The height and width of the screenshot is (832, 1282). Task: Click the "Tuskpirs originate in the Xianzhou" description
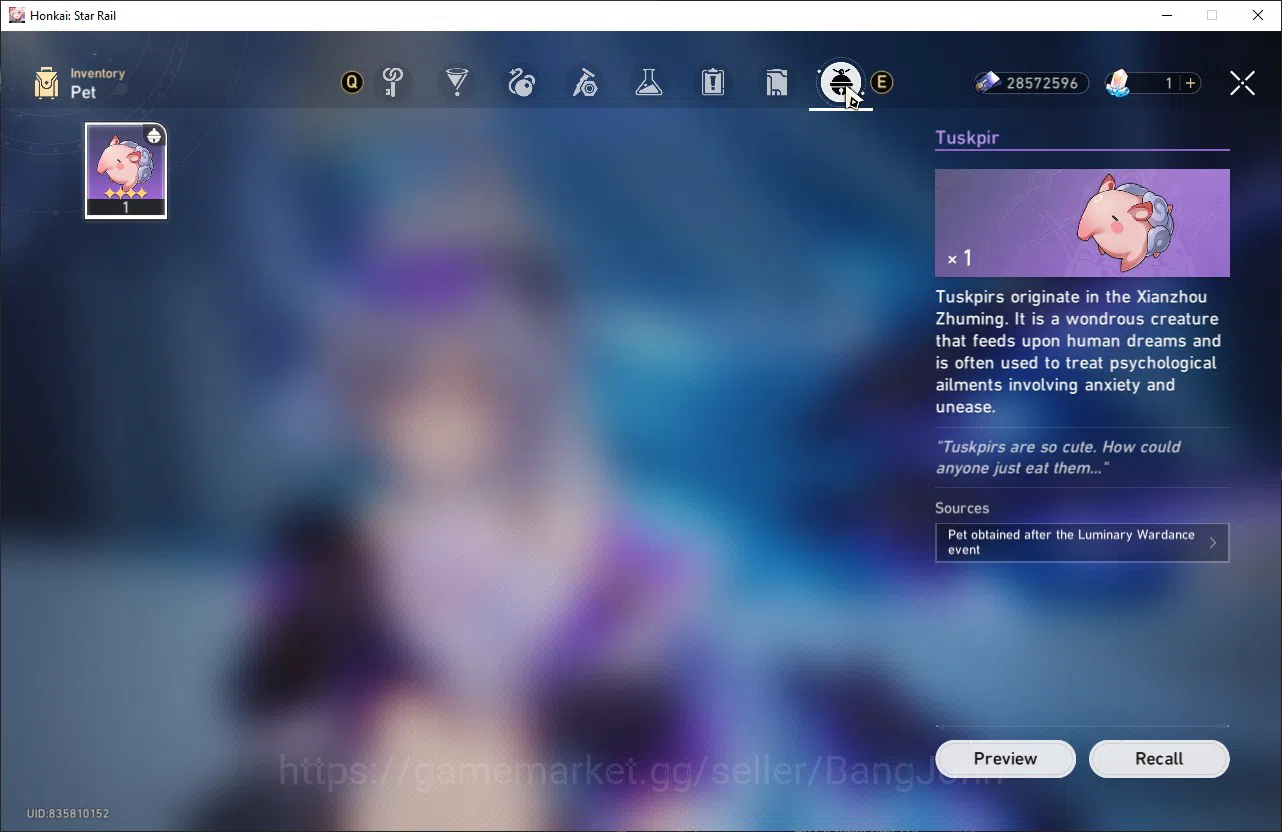pos(1078,352)
